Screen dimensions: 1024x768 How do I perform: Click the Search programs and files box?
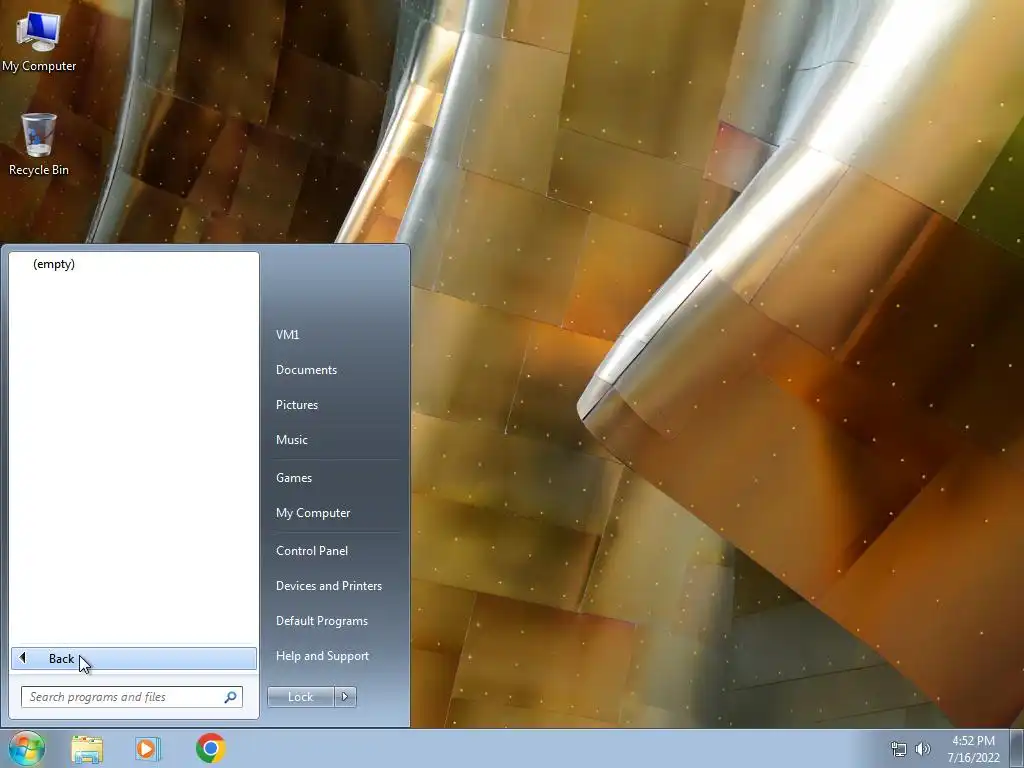(x=132, y=697)
